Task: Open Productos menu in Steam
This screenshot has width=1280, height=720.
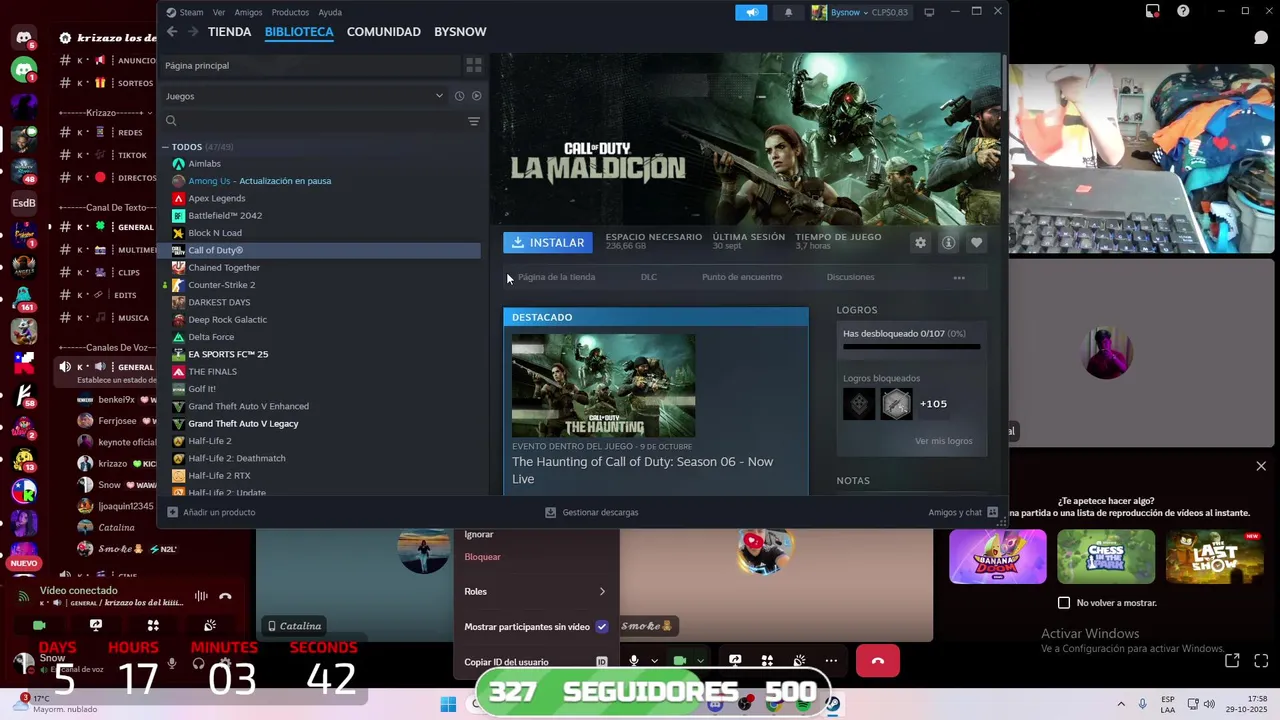Action: [x=290, y=12]
